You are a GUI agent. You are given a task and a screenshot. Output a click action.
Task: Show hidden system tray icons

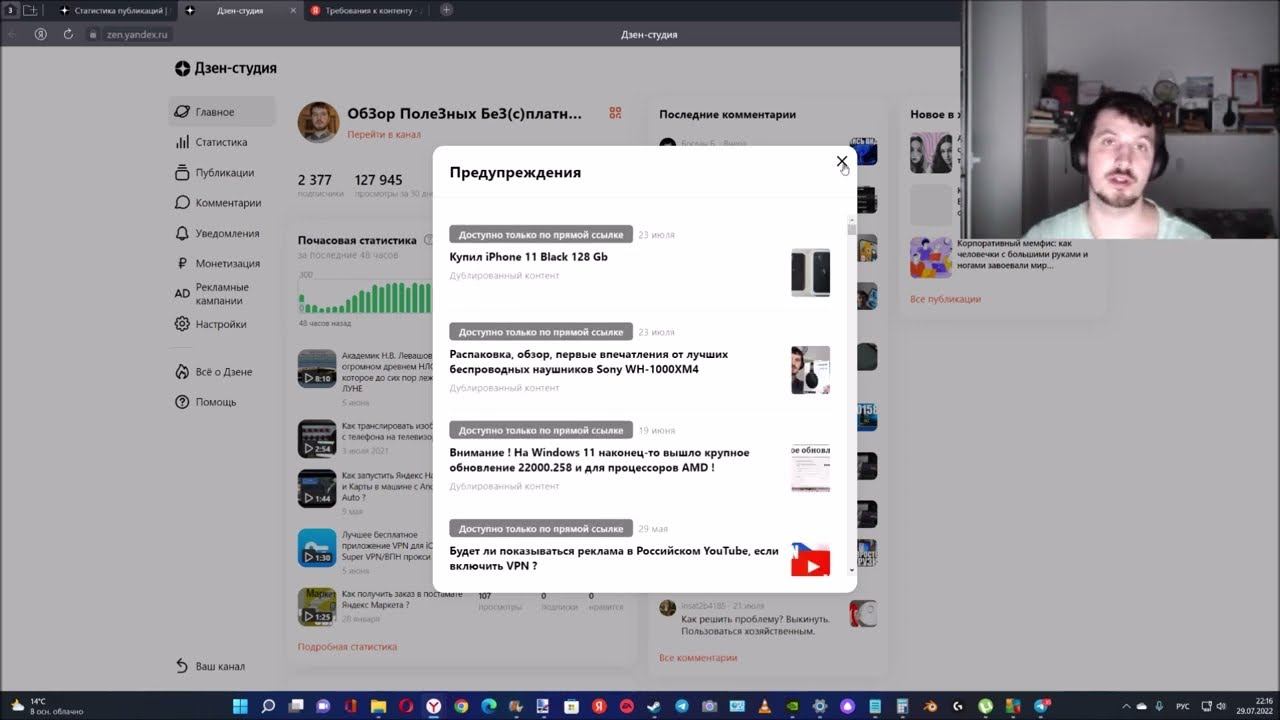coord(1126,706)
